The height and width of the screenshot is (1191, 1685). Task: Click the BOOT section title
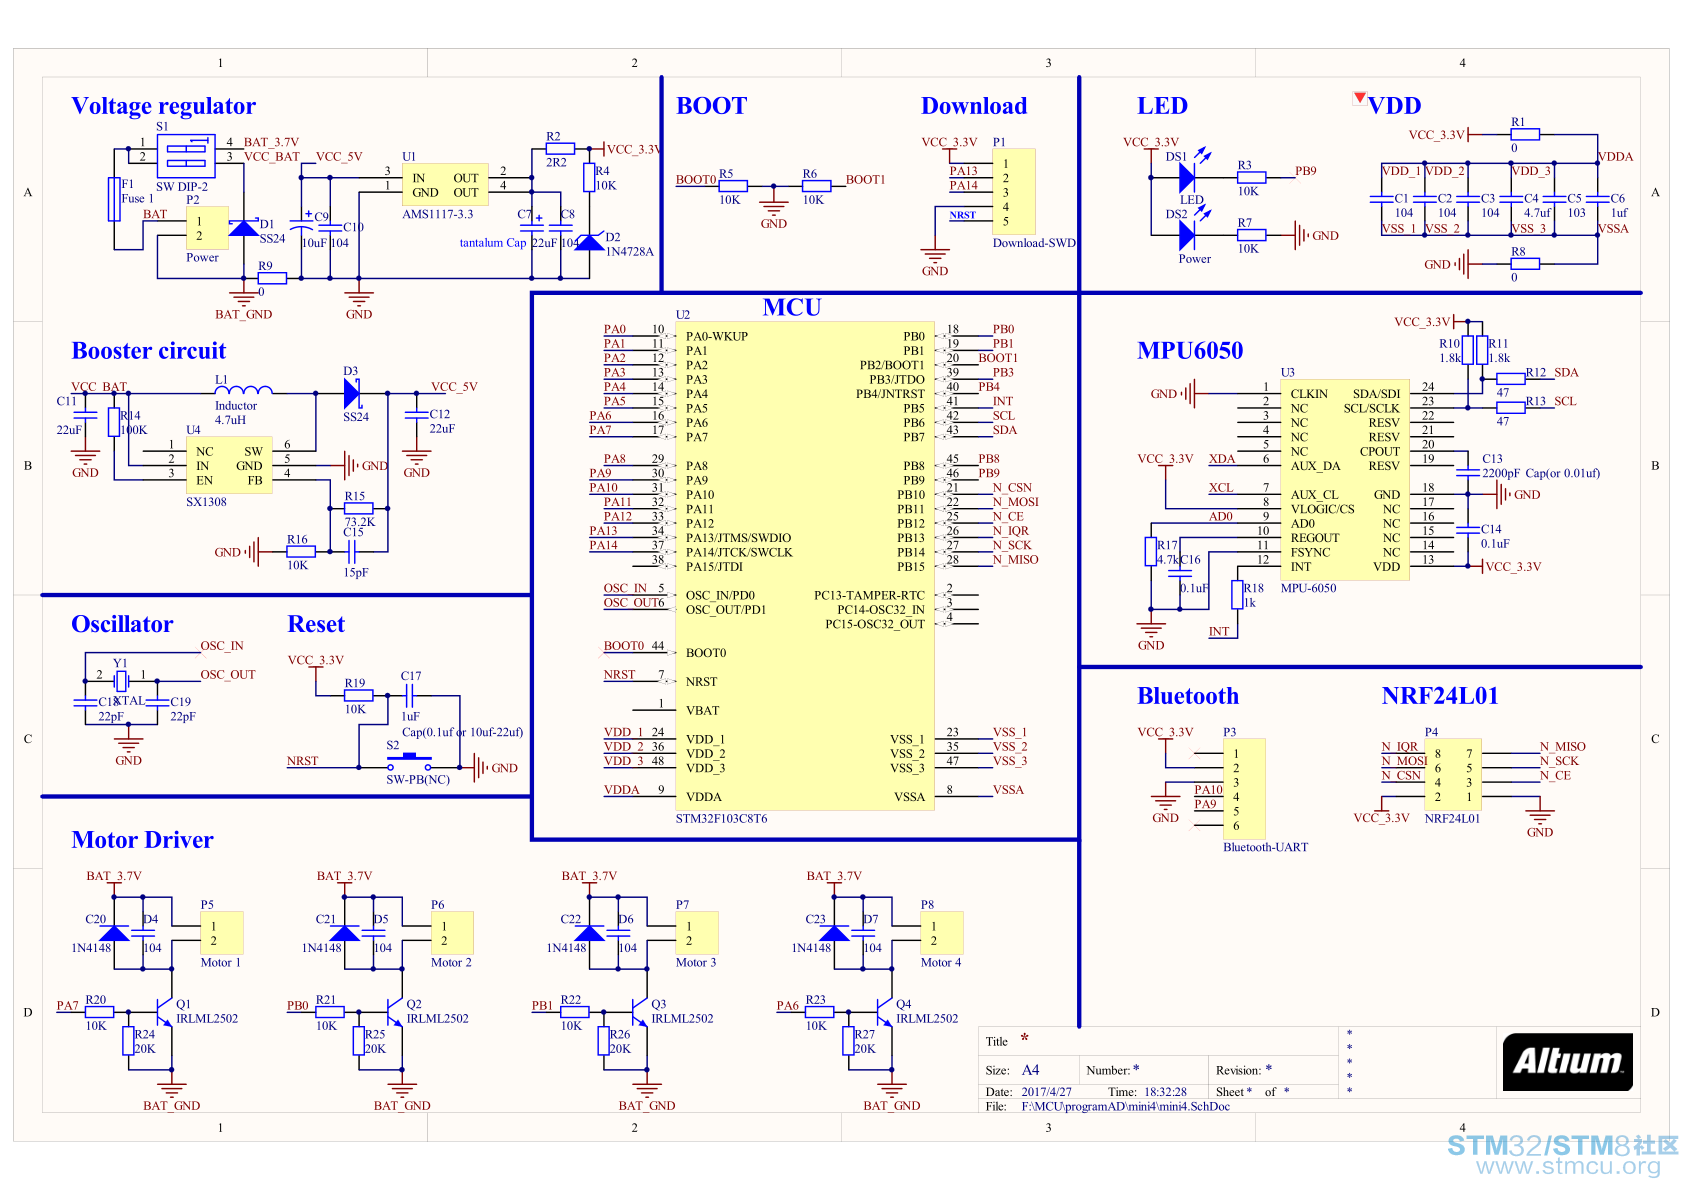click(711, 106)
